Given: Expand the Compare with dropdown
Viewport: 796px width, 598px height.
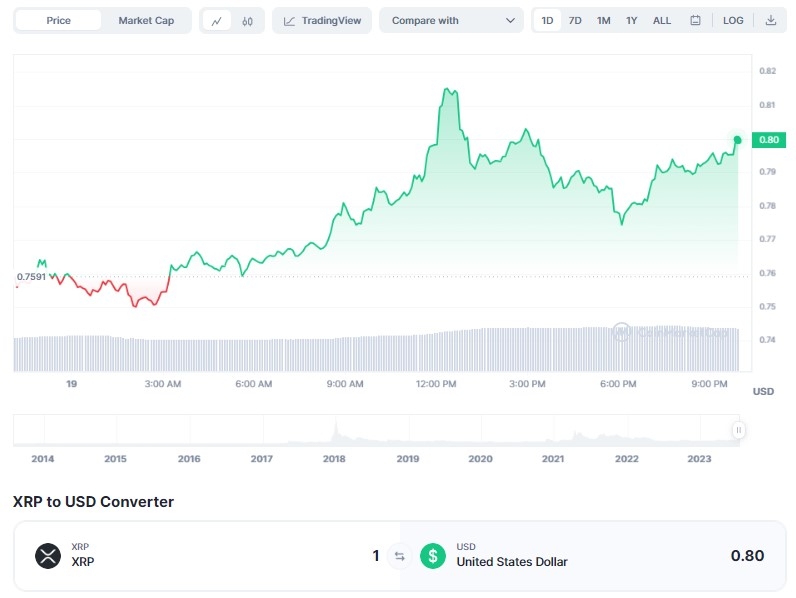Looking at the screenshot, I should click(451, 21).
